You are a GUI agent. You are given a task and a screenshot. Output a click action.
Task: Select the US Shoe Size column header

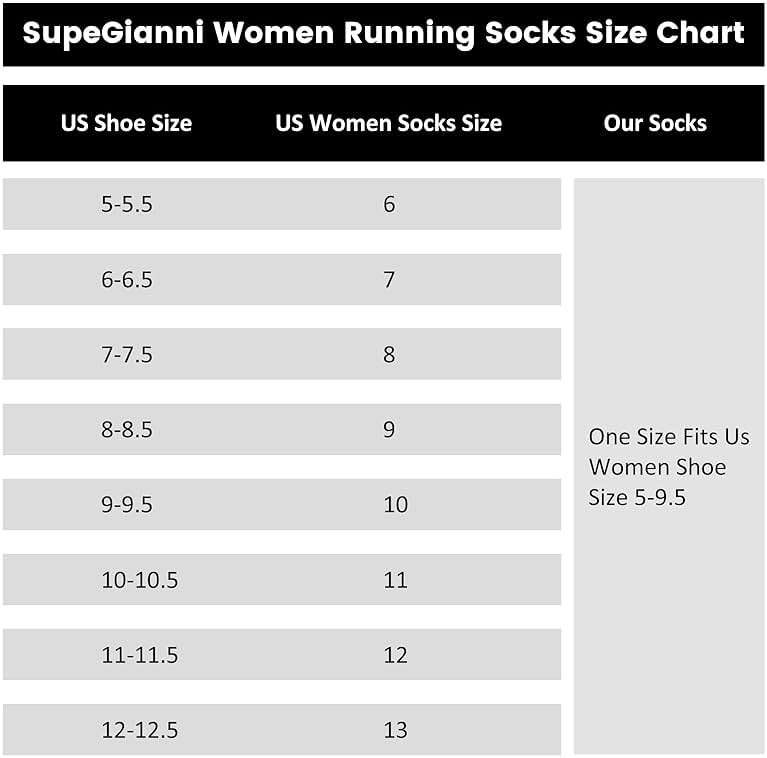126,124
